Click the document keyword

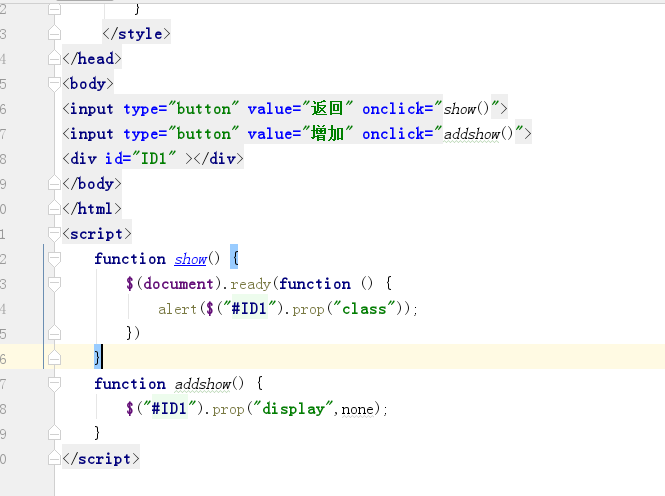[x=179, y=284]
